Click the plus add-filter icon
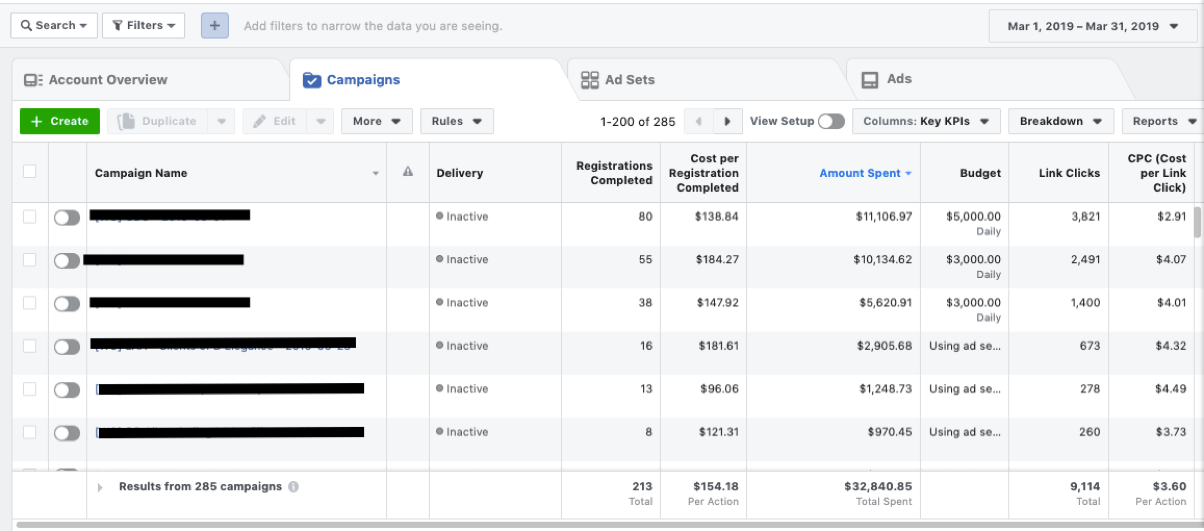The width and height of the screenshot is (1204, 531). 214,26
